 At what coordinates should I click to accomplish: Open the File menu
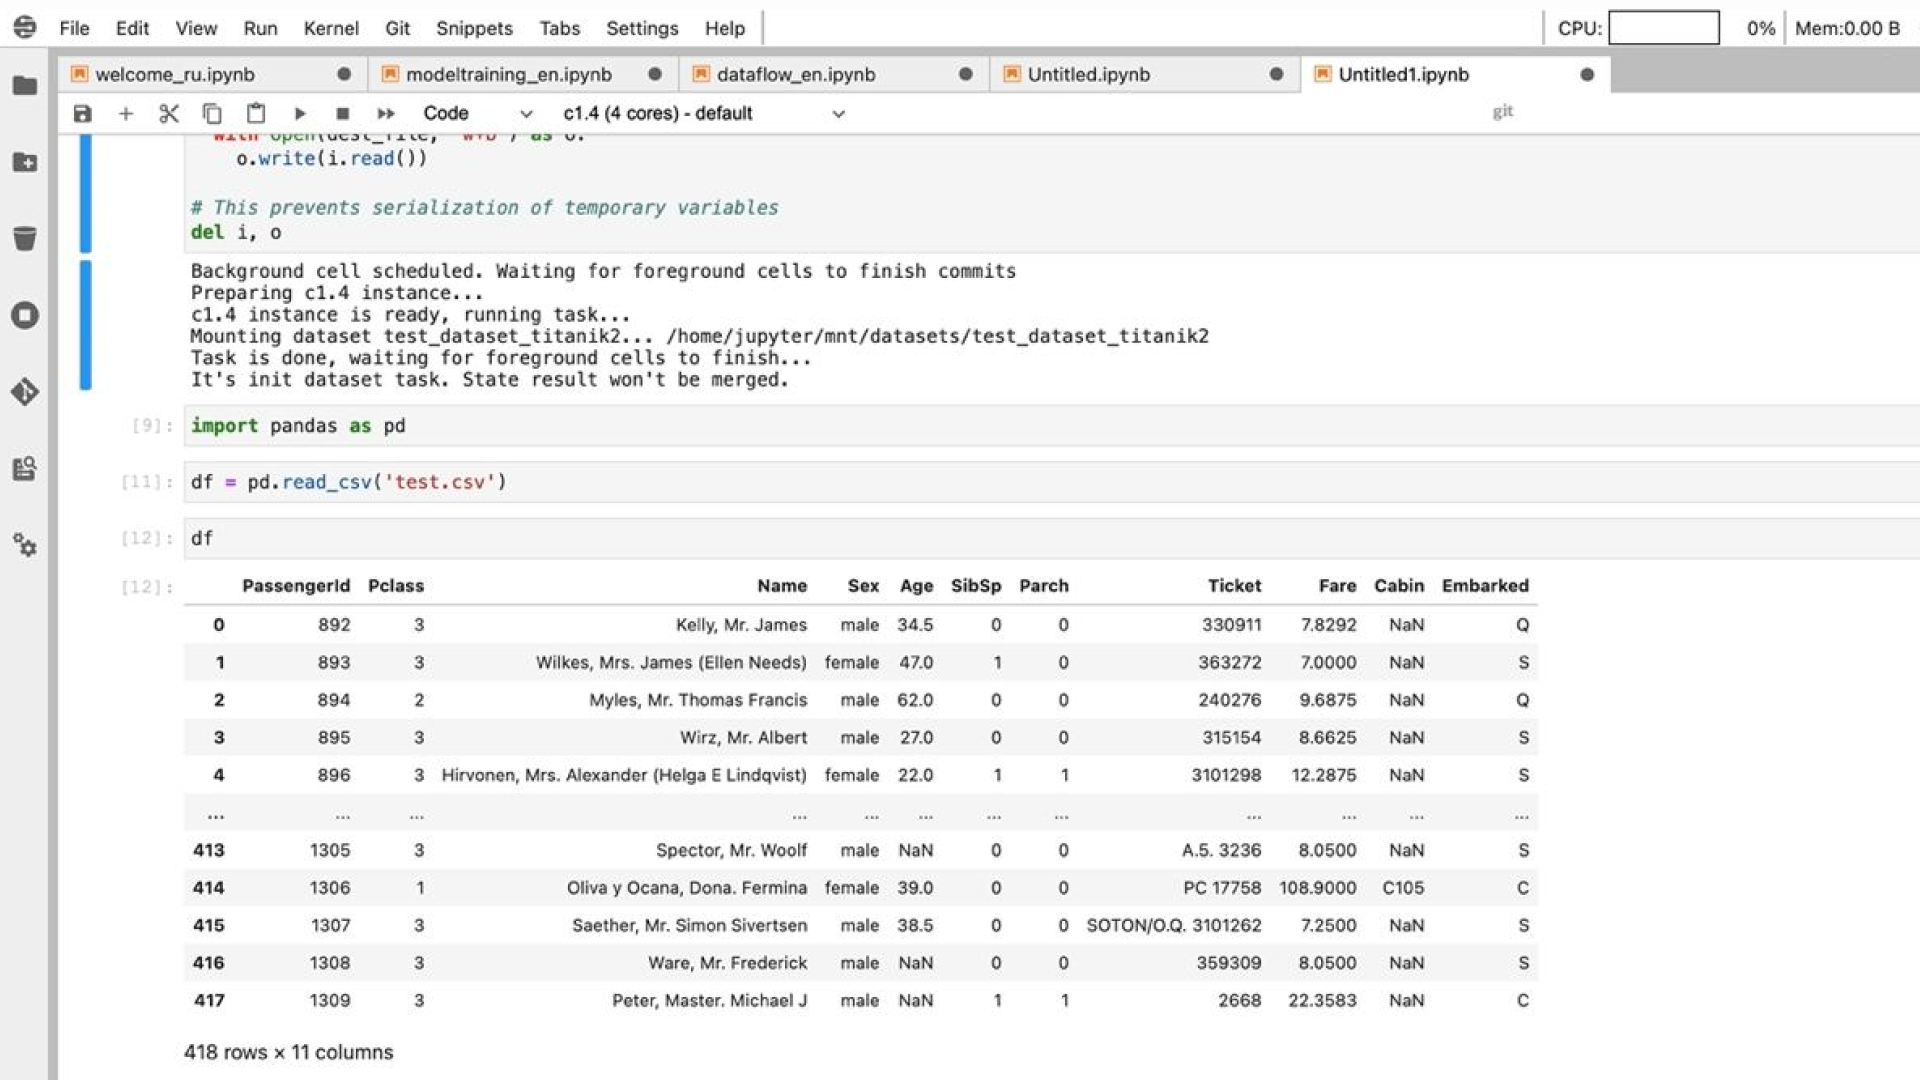(x=74, y=28)
